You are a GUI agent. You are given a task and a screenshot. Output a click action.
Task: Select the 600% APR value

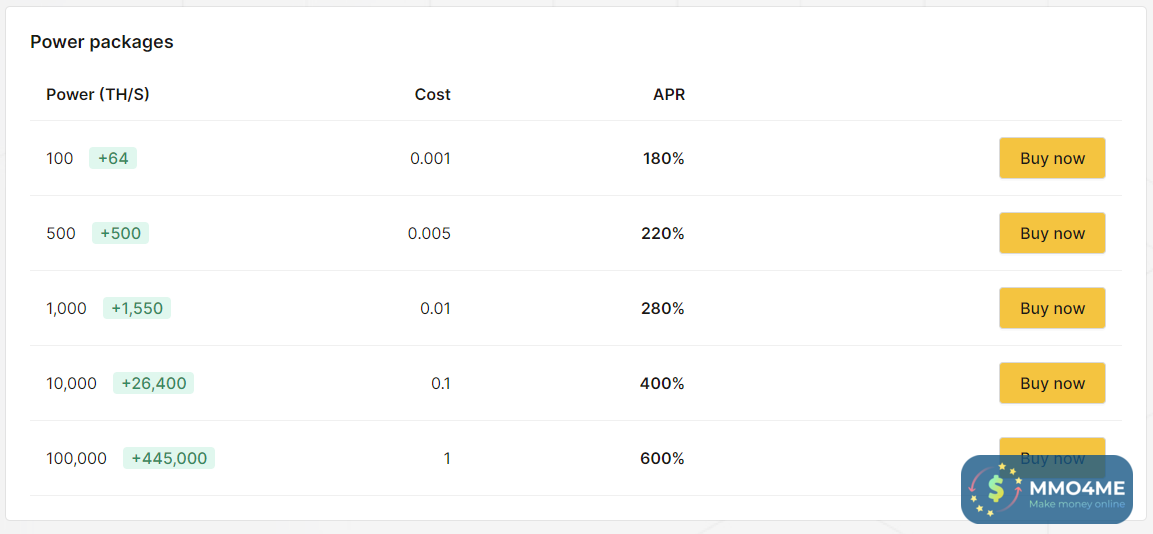(662, 458)
